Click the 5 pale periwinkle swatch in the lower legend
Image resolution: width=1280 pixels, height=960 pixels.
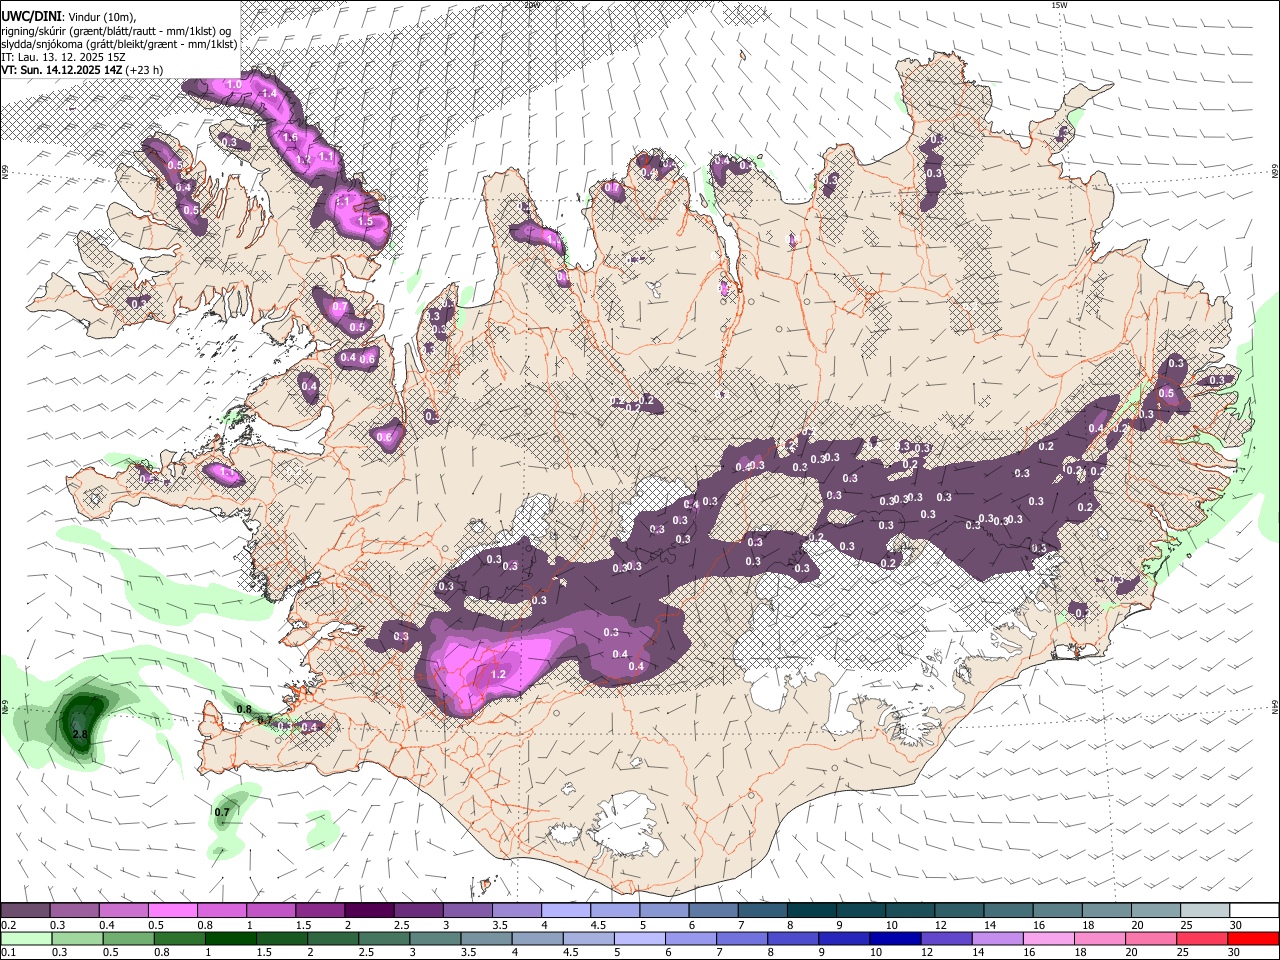639,939
